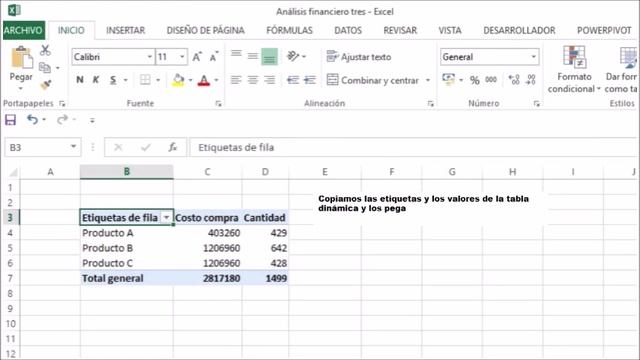Open fill color dropdown arrow
The width and height of the screenshot is (640, 360).
point(190,80)
